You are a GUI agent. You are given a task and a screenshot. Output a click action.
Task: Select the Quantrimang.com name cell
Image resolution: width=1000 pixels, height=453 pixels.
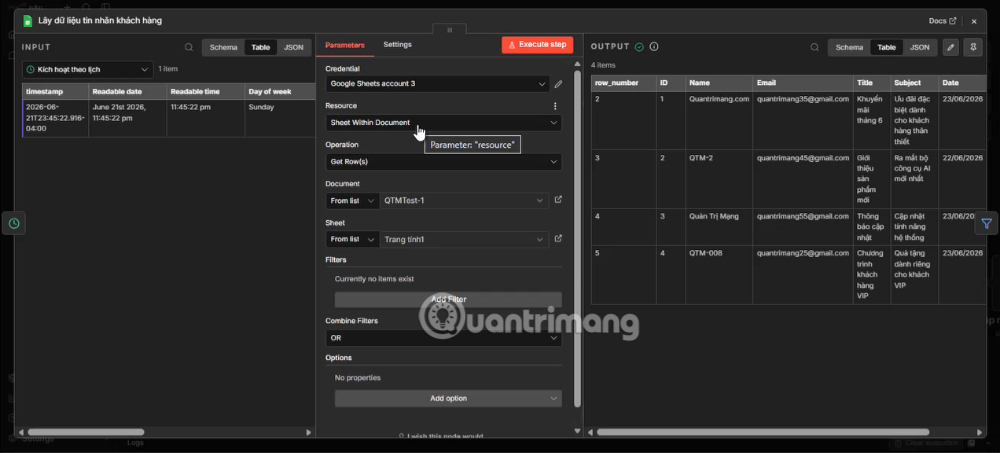pyautogui.click(x=719, y=121)
